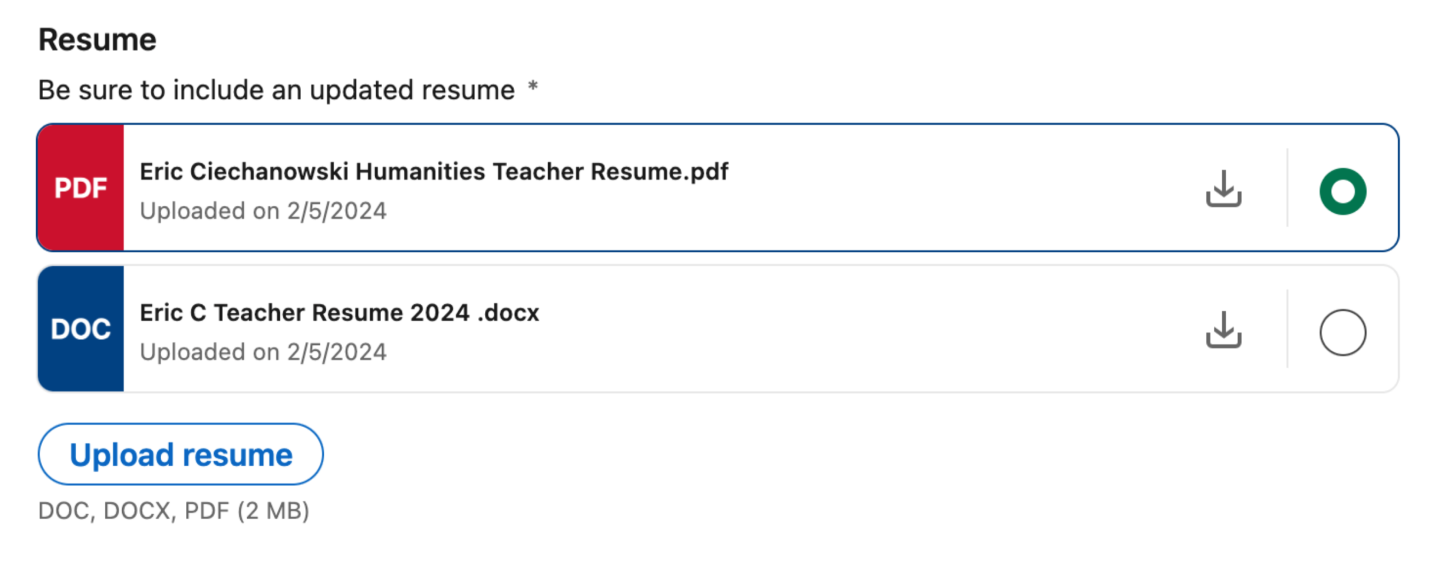1438x562 pixels.
Task: Select the Humanities Teacher Resume.pdf radio button
Action: [x=1342, y=191]
